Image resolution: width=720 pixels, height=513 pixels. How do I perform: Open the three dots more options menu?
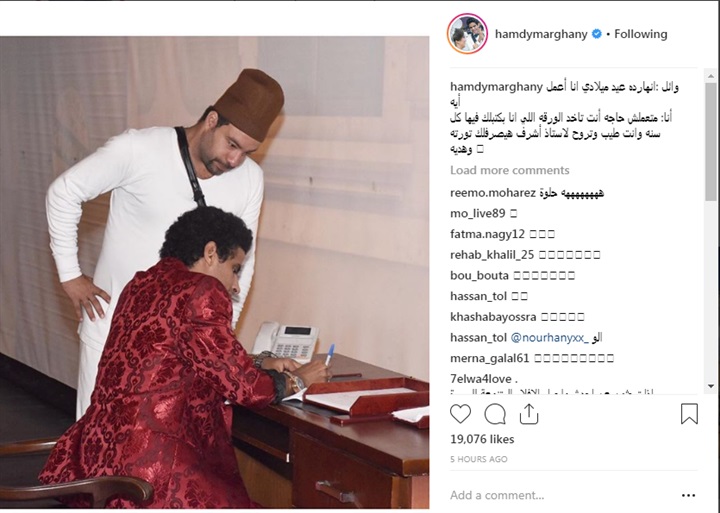click(x=688, y=495)
